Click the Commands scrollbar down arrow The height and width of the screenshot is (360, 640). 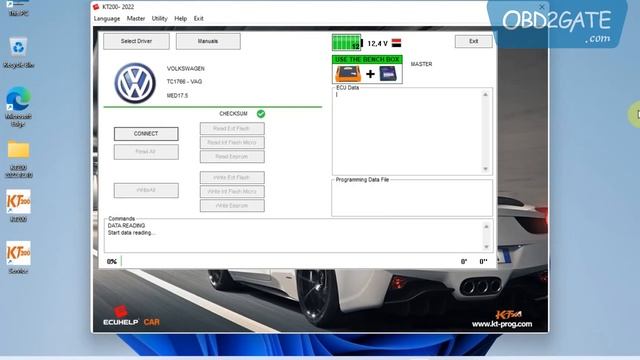[x=486, y=247]
